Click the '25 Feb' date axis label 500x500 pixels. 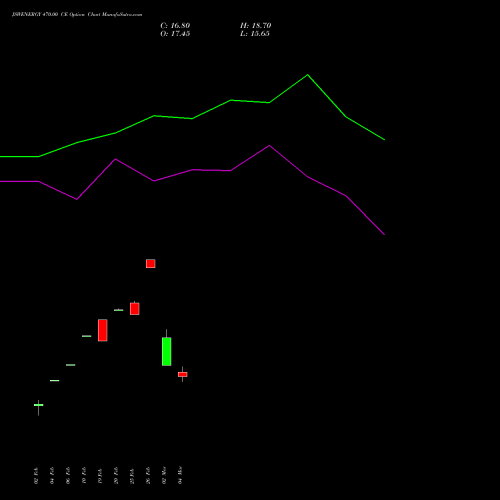[x=132, y=476]
